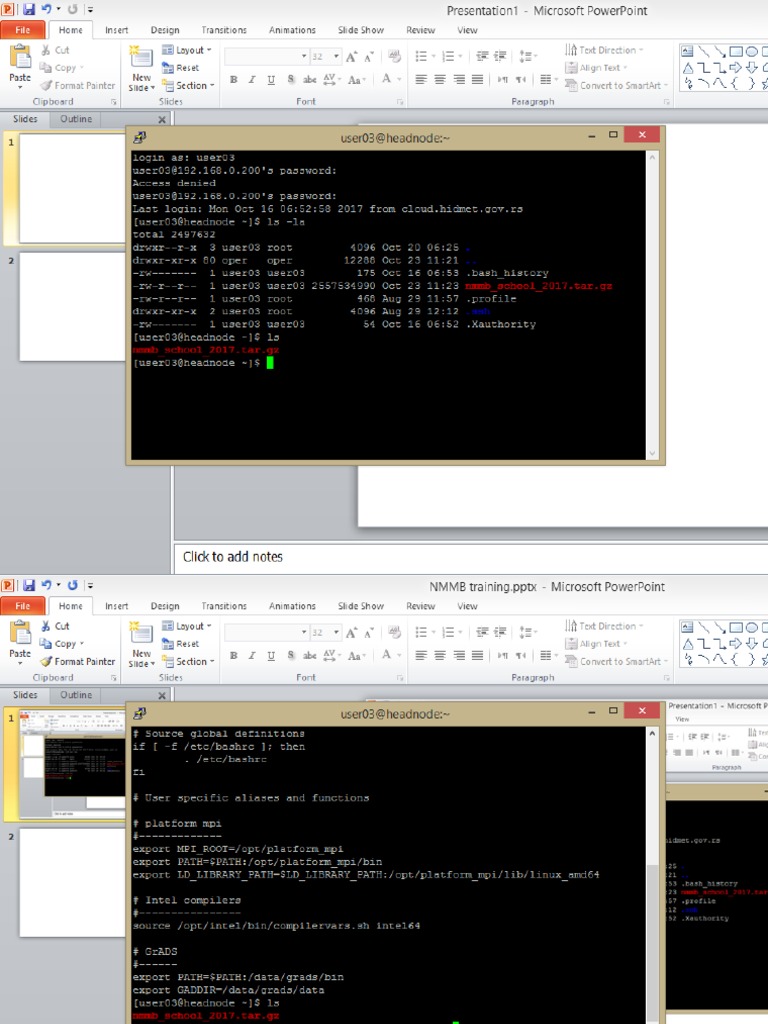Select slide 1 thumbnail in NMMB training panel
This screenshot has height=1024, width=768.
click(x=71, y=764)
